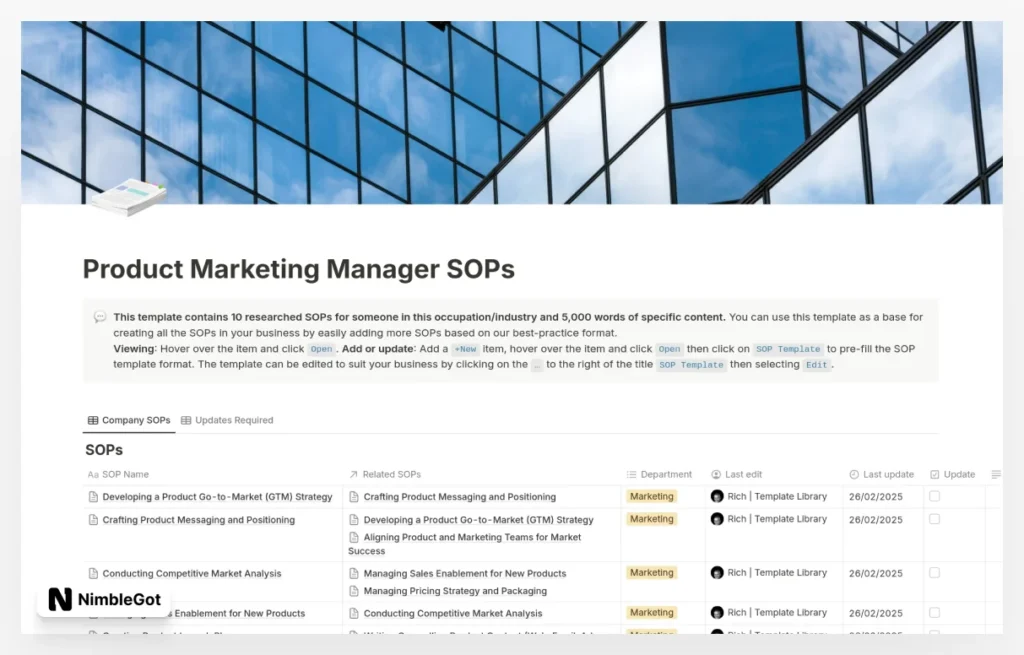Switch to the Company SOPs tab

click(128, 420)
